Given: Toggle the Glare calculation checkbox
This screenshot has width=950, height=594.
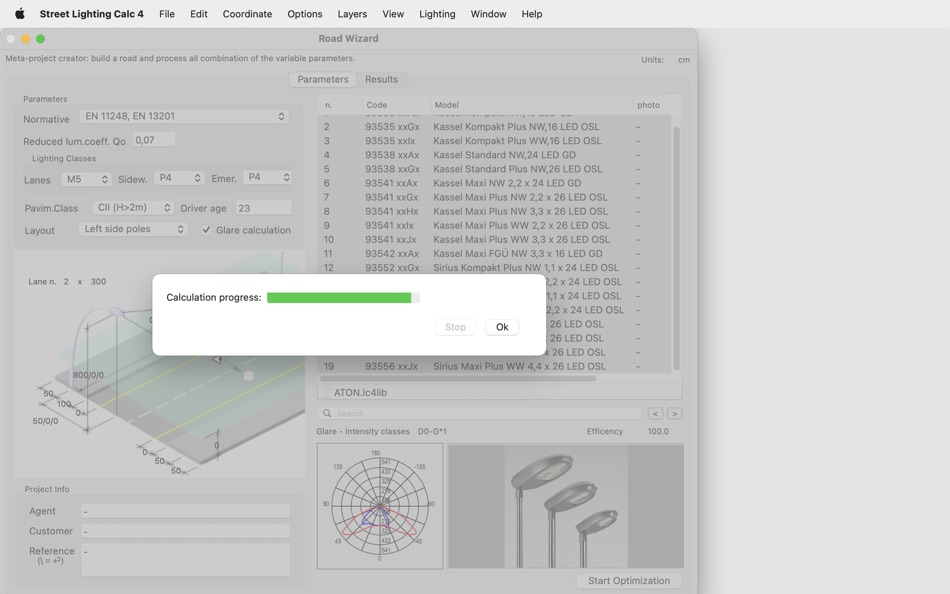Looking at the screenshot, I should [207, 230].
